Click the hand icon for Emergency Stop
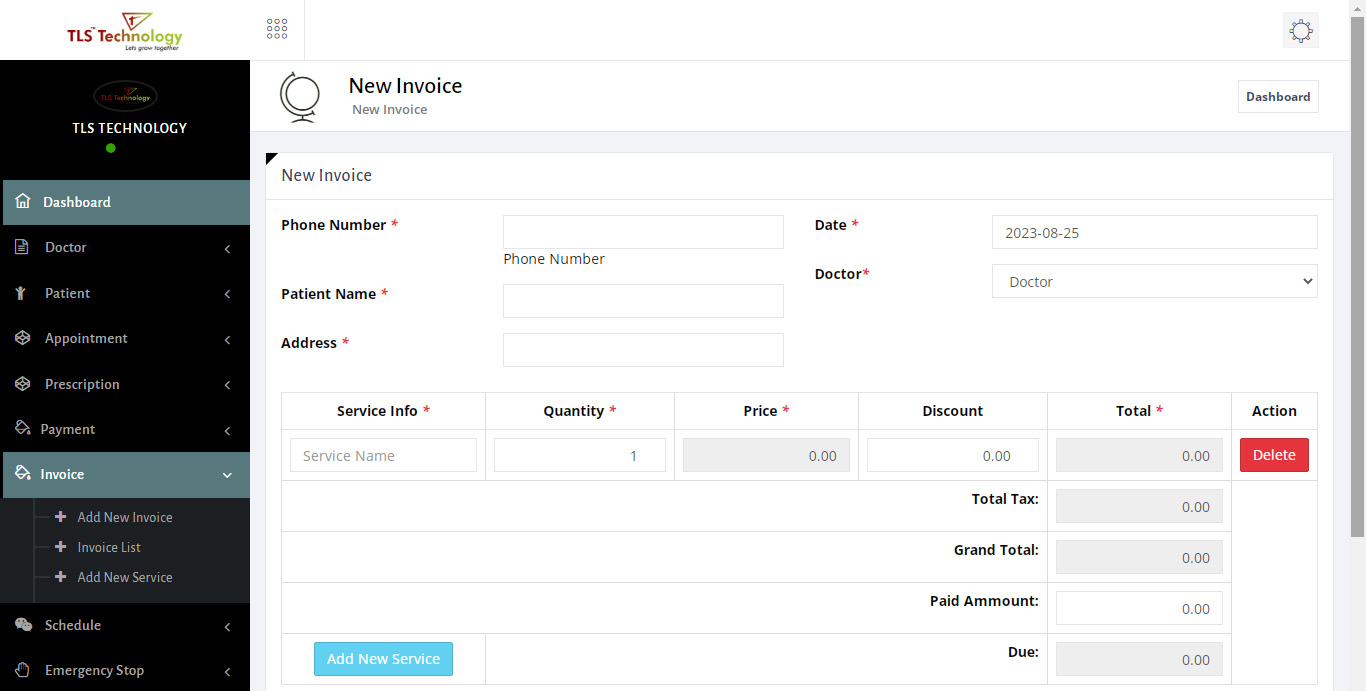The height and width of the screenshot is (691, 1366). tap(23, 670)
